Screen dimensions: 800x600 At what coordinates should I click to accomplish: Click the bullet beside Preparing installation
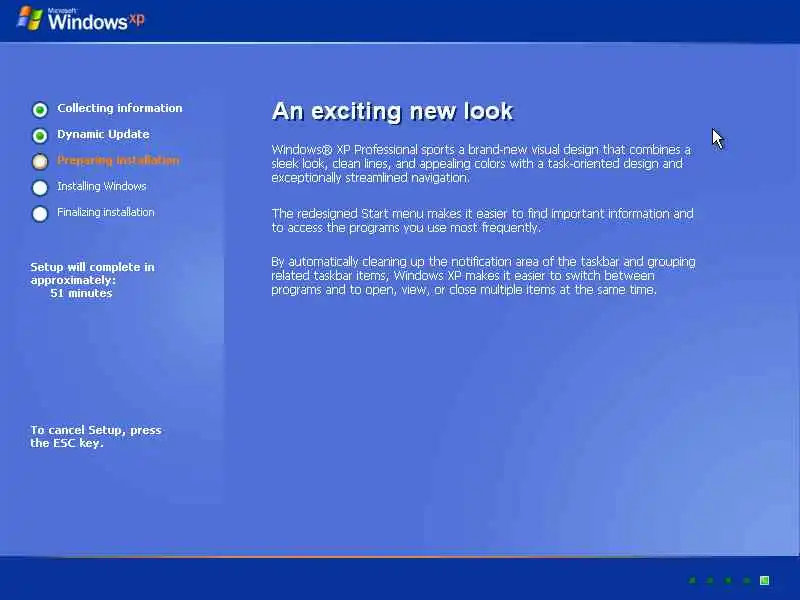40,161
